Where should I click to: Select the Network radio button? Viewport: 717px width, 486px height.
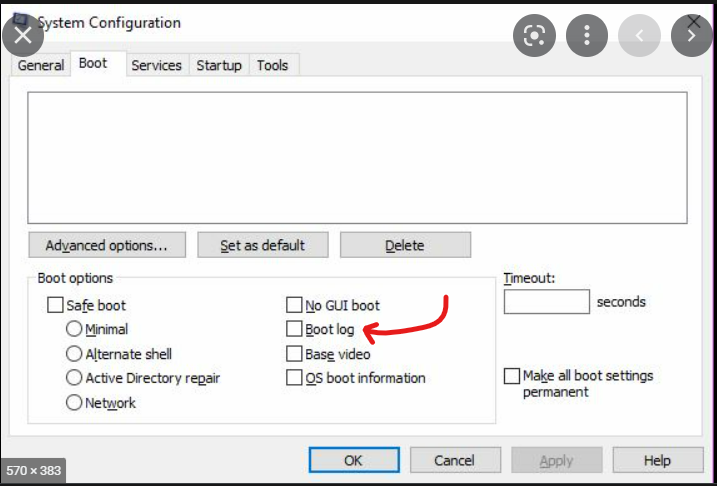74,403
